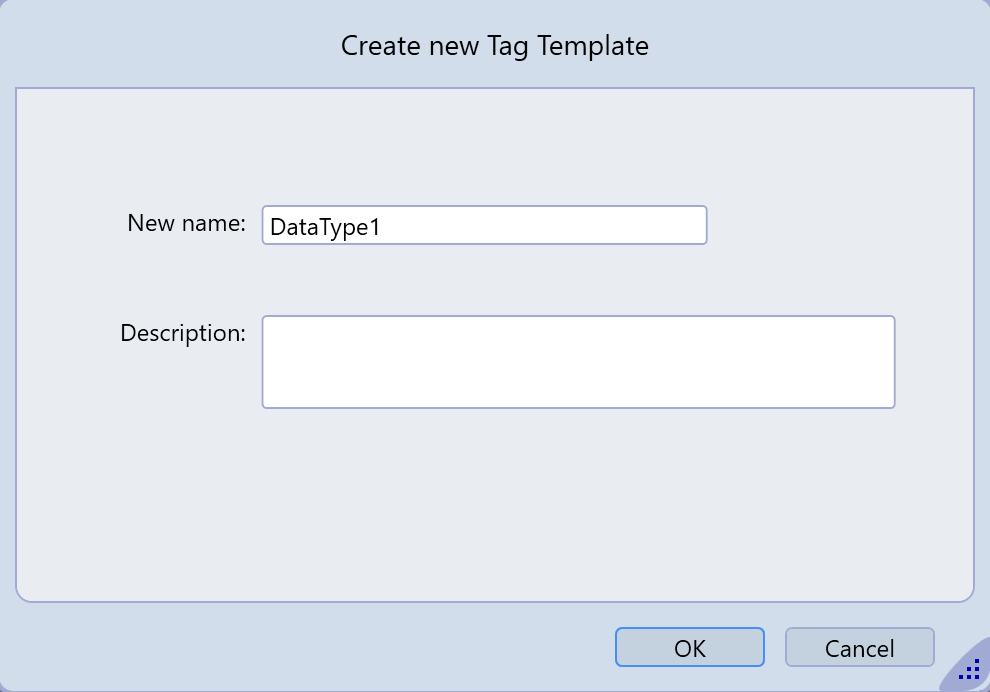
Task: Click the resize grip in the dialog corner
Action: [969, 670]
